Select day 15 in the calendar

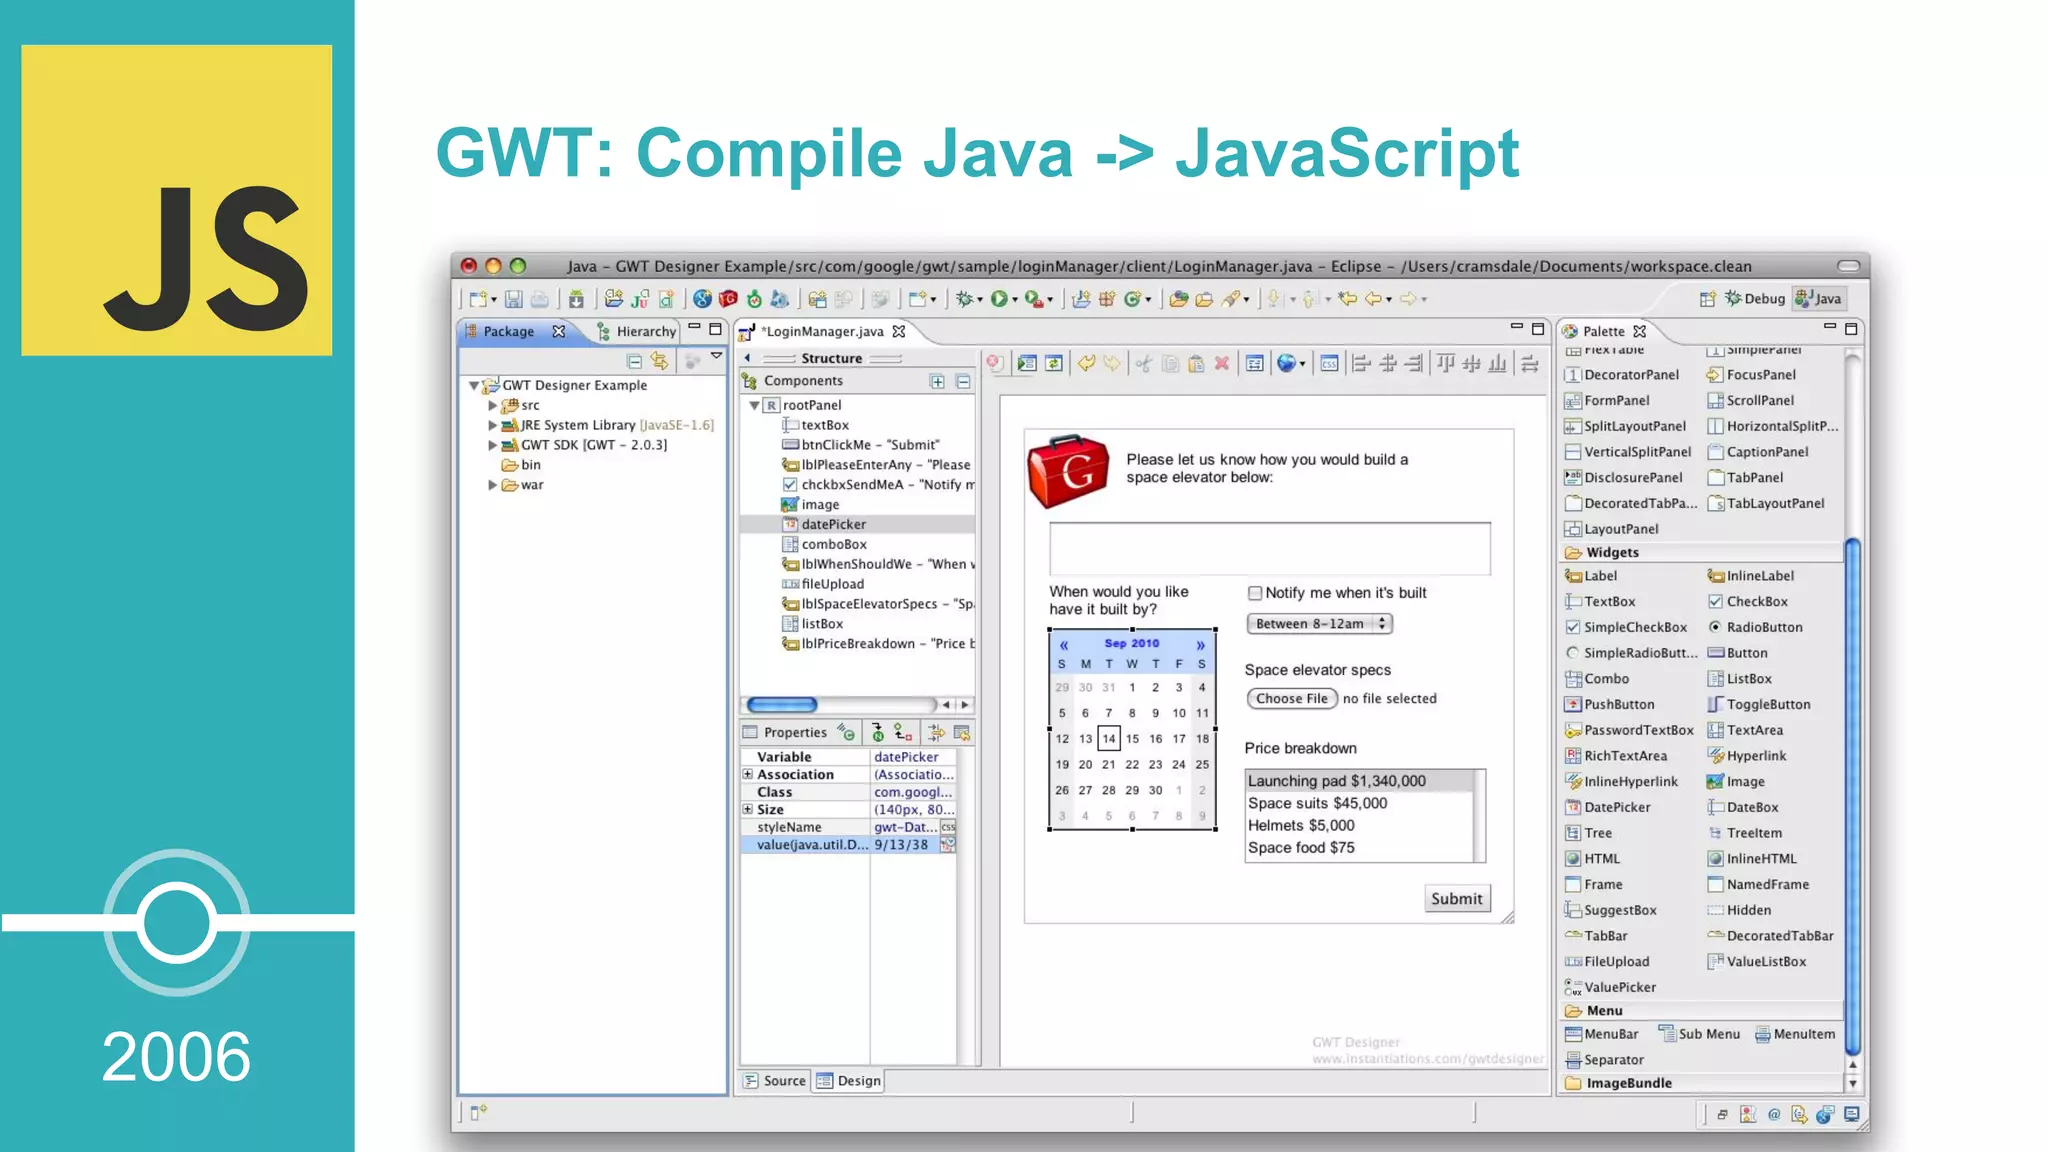click(x=1132, y=738)
